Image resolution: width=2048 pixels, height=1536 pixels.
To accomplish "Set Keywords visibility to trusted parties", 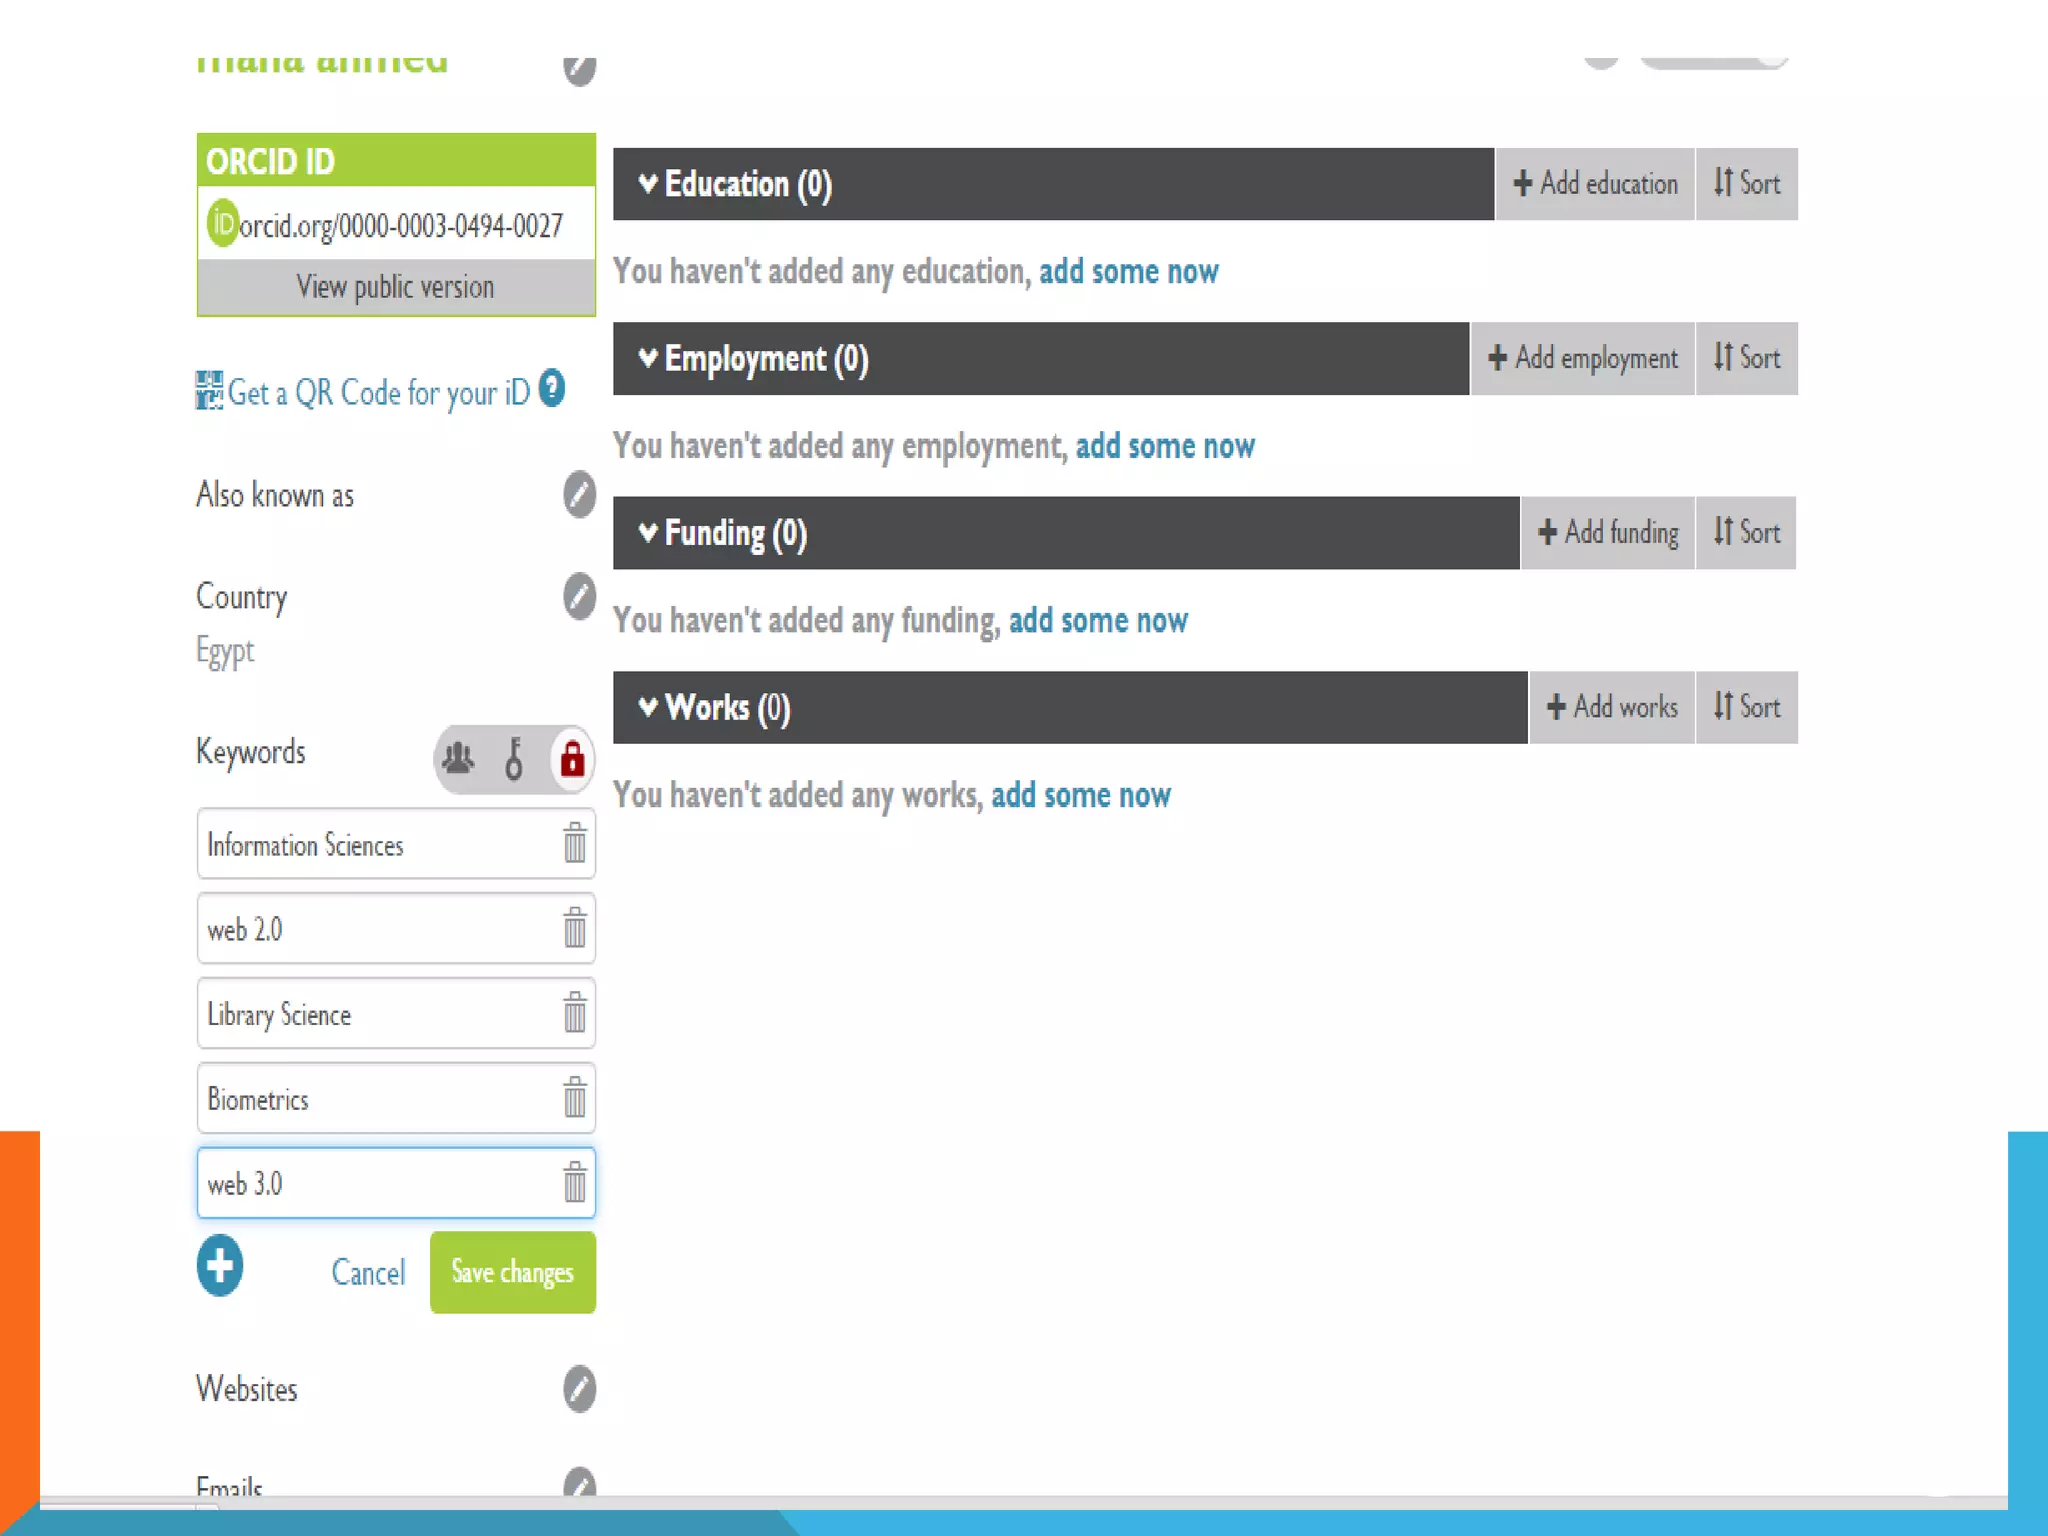I will (514, 759).
